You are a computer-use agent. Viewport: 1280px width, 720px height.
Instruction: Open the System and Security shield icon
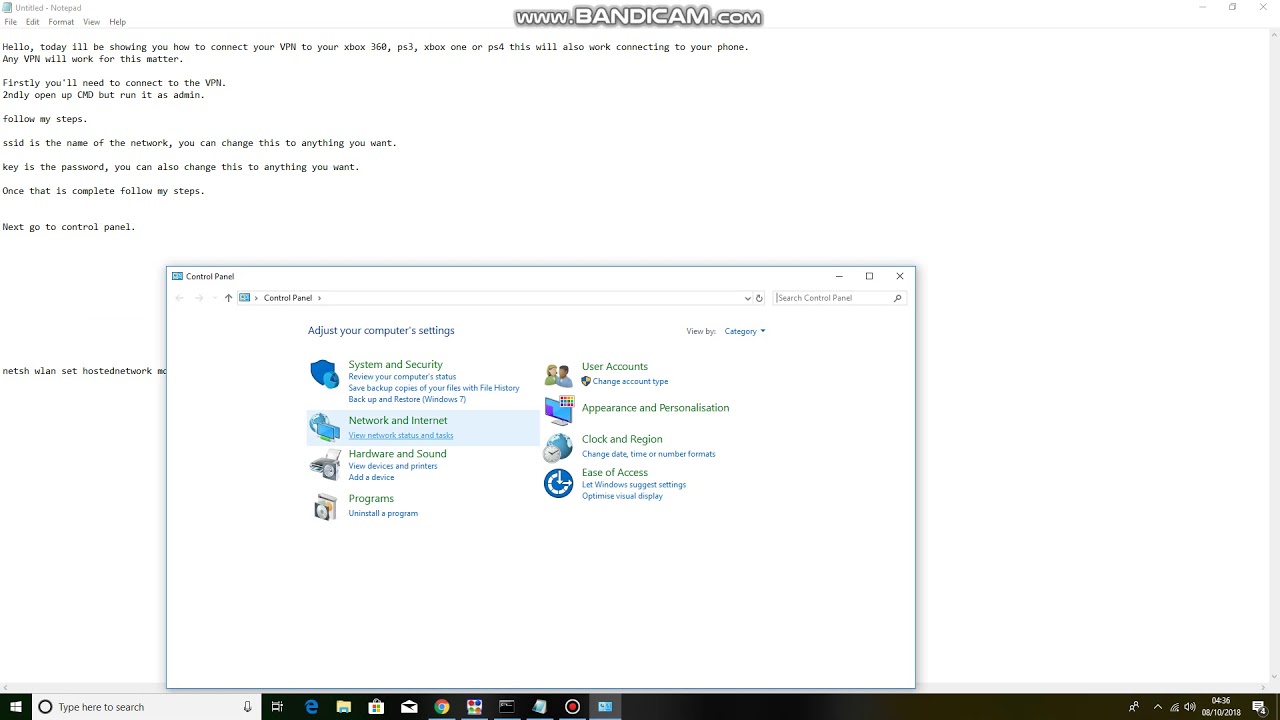pyautogui.click(x=324, y=374)
